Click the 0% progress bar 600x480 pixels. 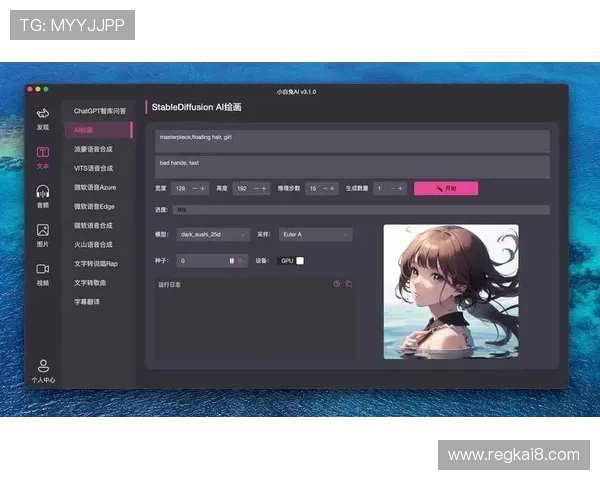361,210
